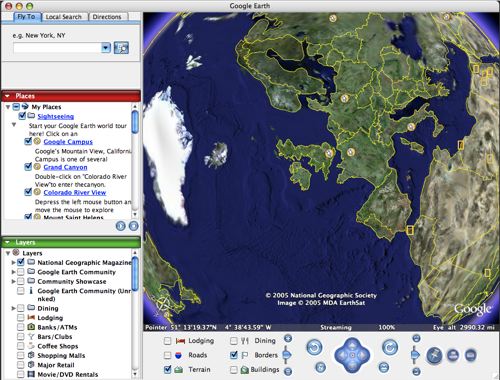The image size is (500, 380).
Task: Click the center button of the pan control
Action: (x=352, y=355)
